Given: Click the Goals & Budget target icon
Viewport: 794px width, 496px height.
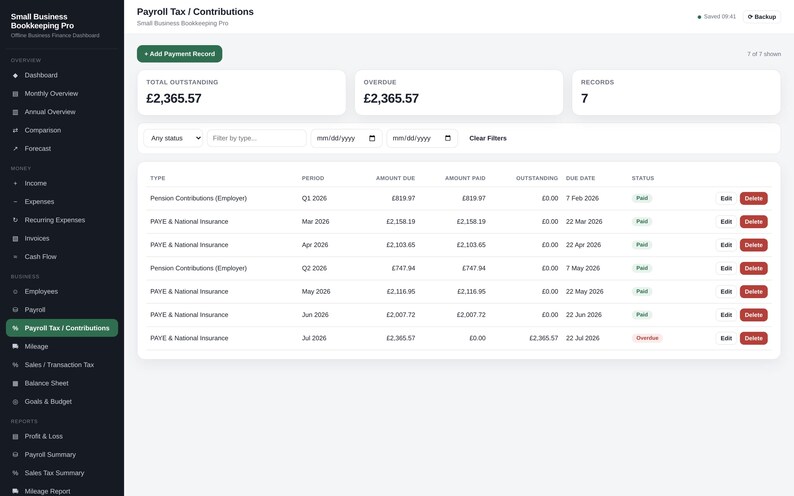Looking at the screenshot, I should [15, 402].
